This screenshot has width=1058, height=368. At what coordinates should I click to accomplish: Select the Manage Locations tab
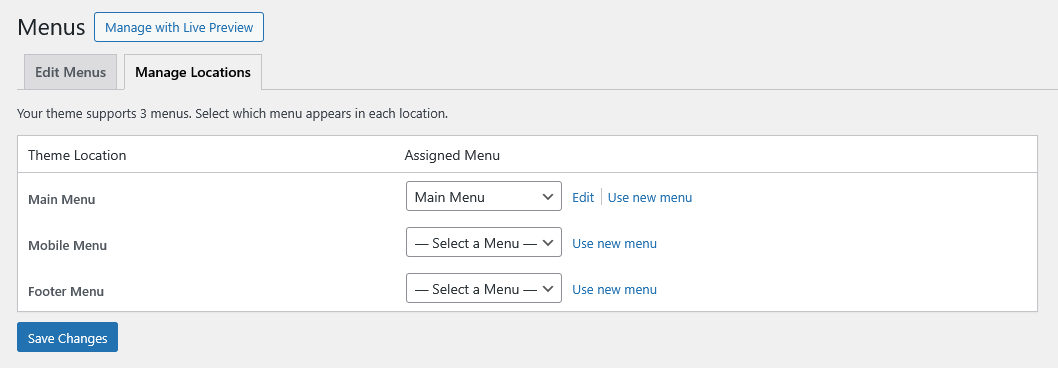(193, 72)
